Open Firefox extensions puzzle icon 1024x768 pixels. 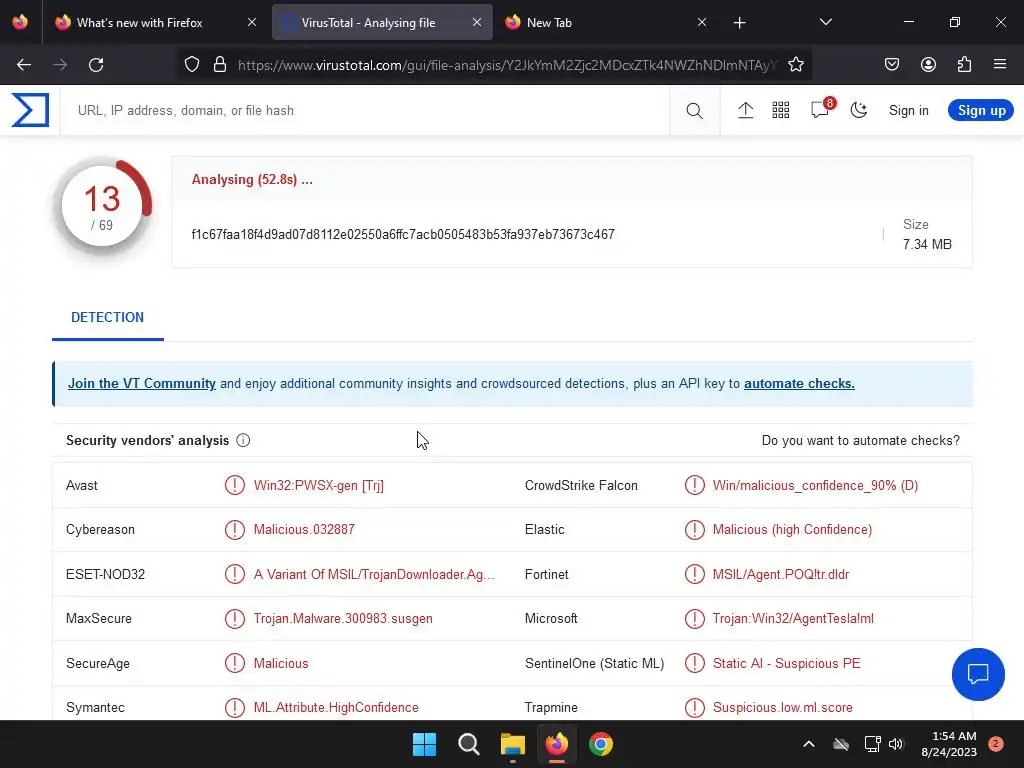[x=964, y=65]
